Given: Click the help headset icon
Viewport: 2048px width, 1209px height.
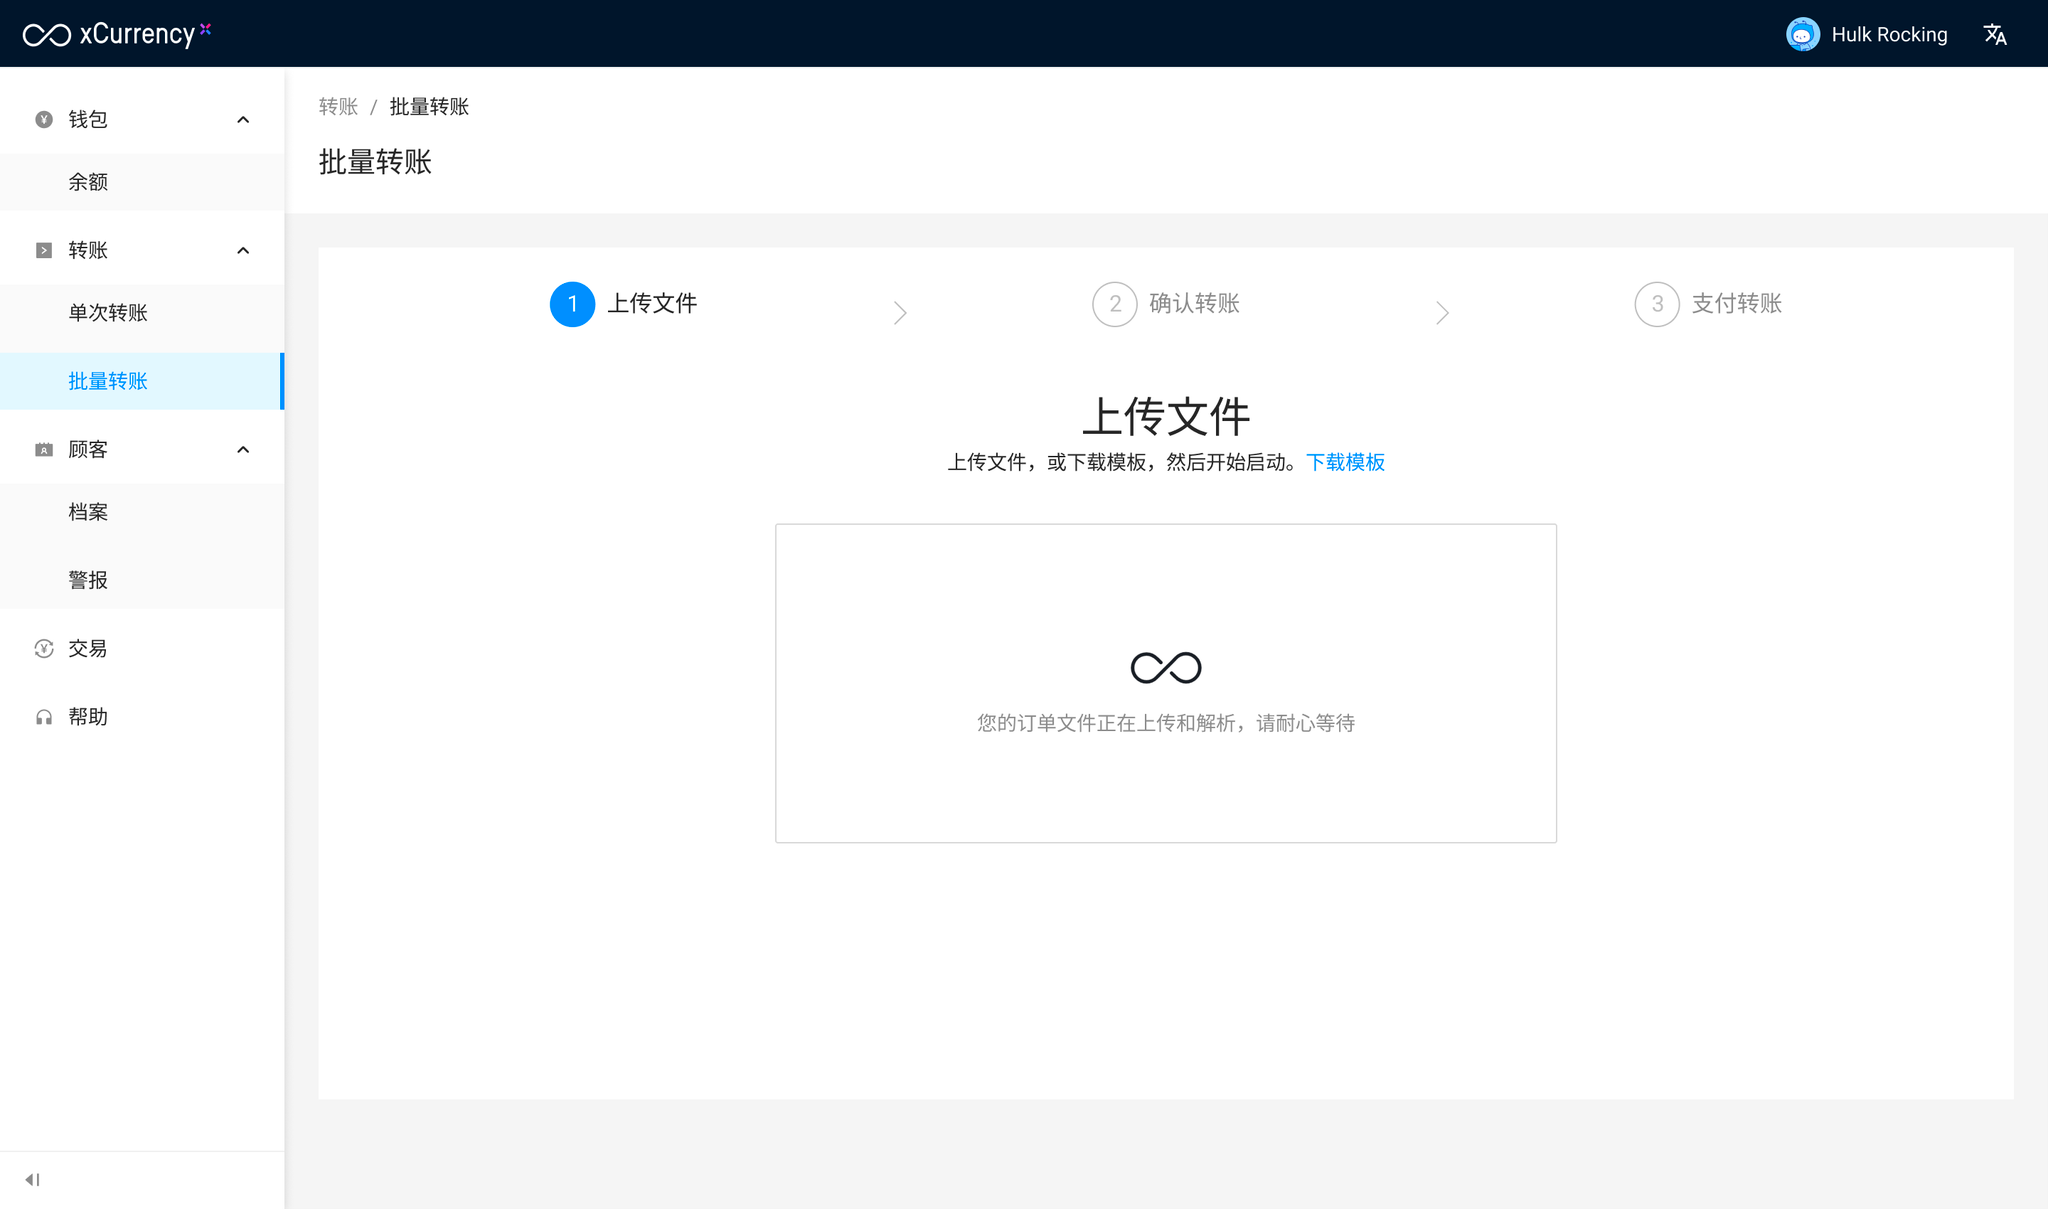Looking at the screenshot, I should point(44,717).
